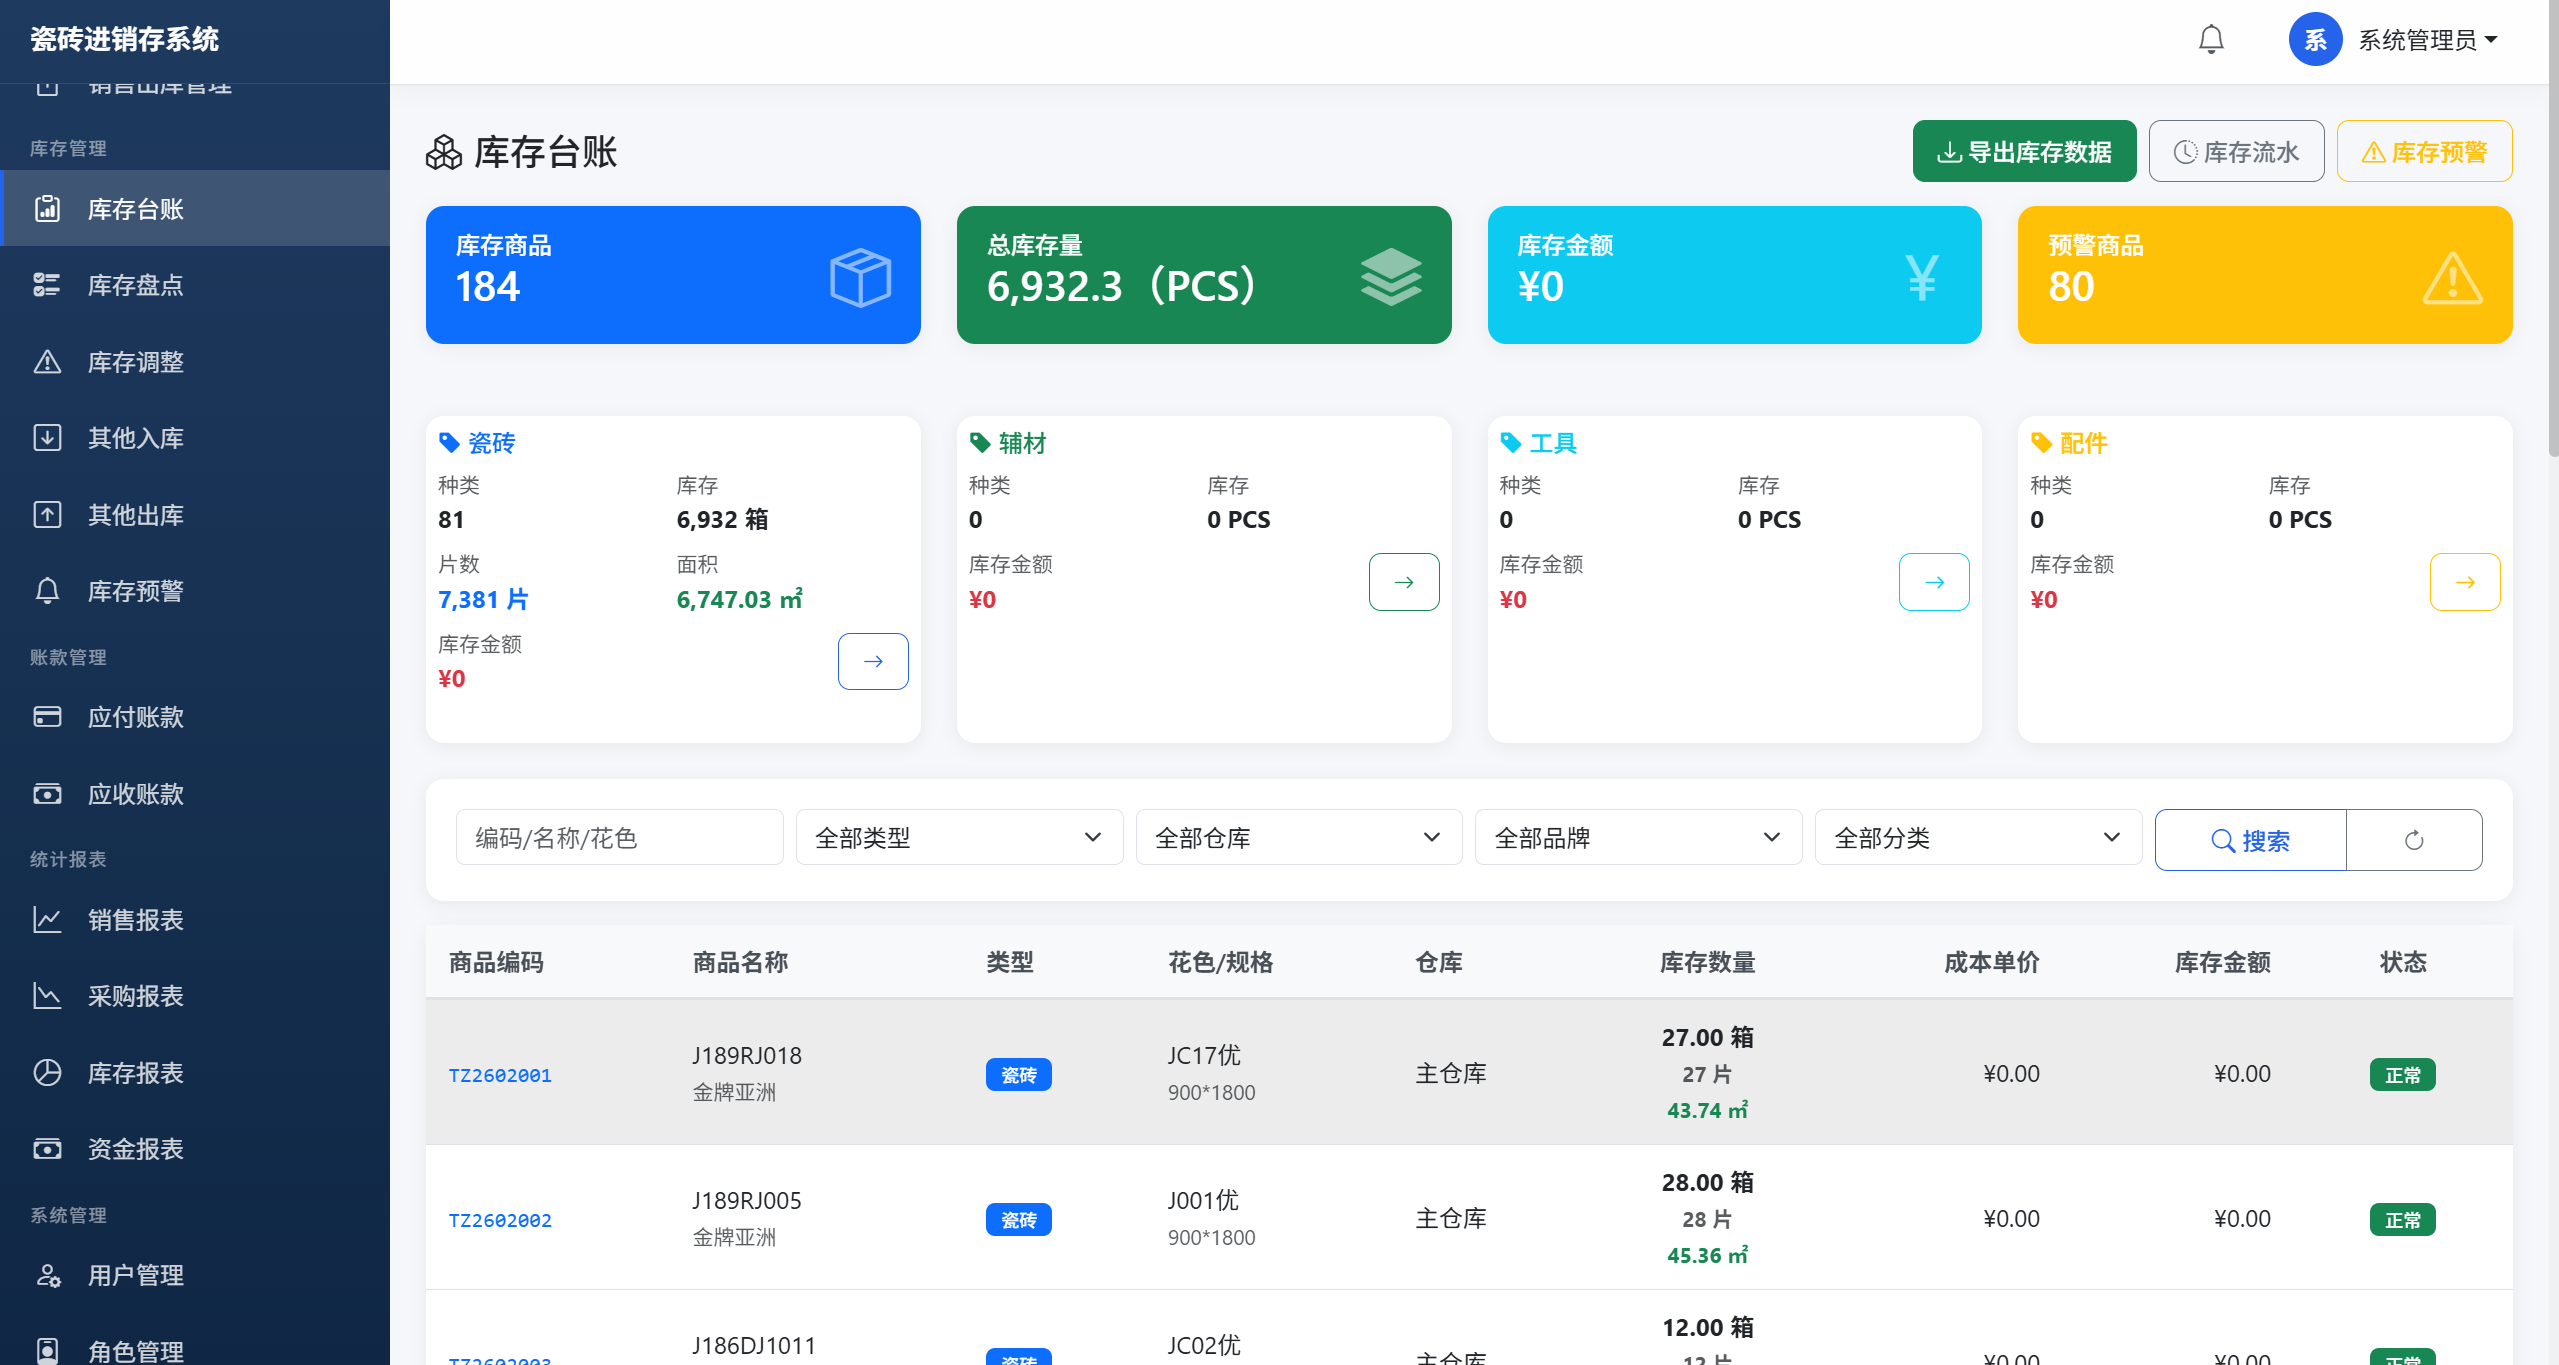2559x1365 pixels.
Task: Click the 瓷砖进销存系统 app title
Action: 125,40
